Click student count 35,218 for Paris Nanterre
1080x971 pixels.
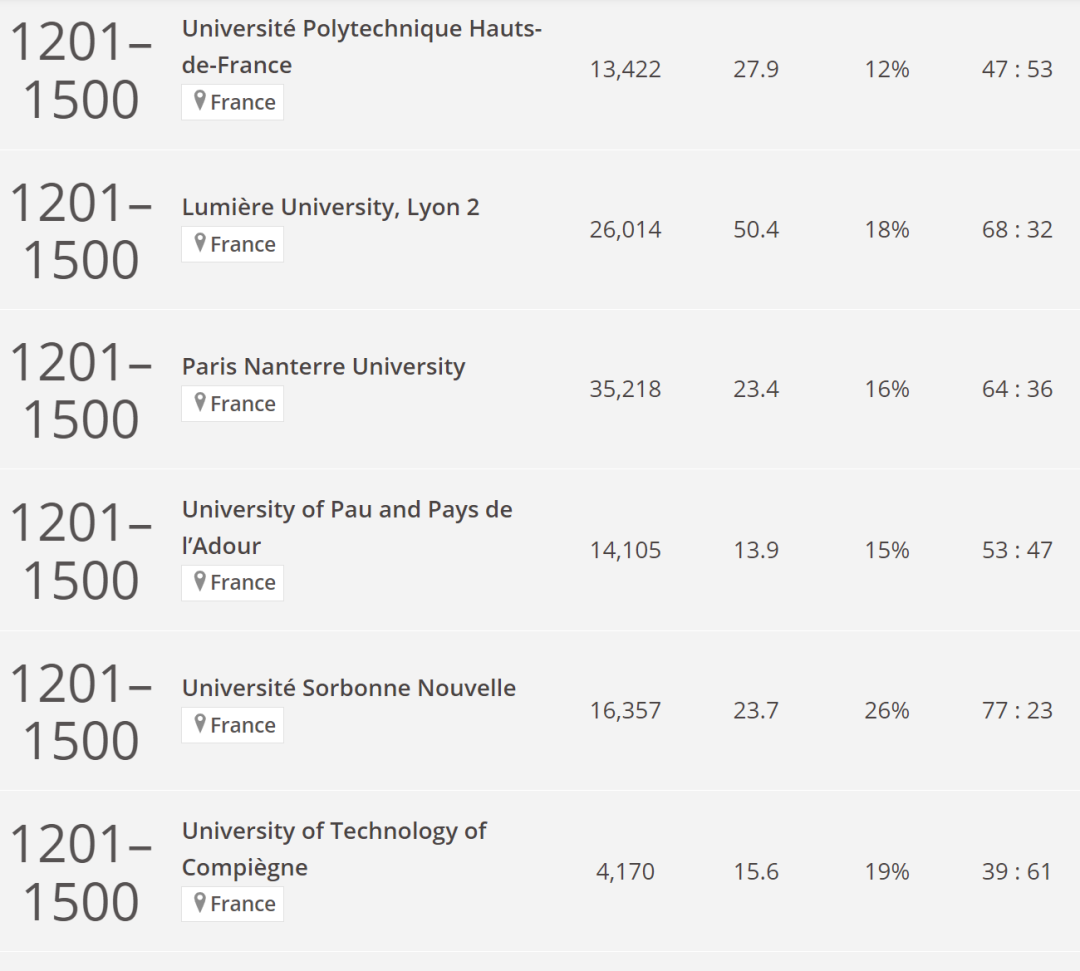625,389
